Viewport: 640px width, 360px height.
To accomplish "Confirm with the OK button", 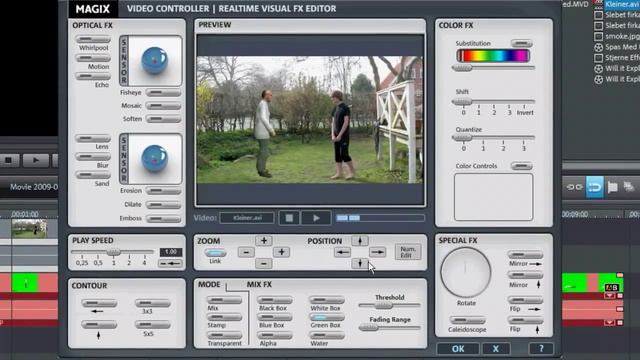I will tap(458, 349).
